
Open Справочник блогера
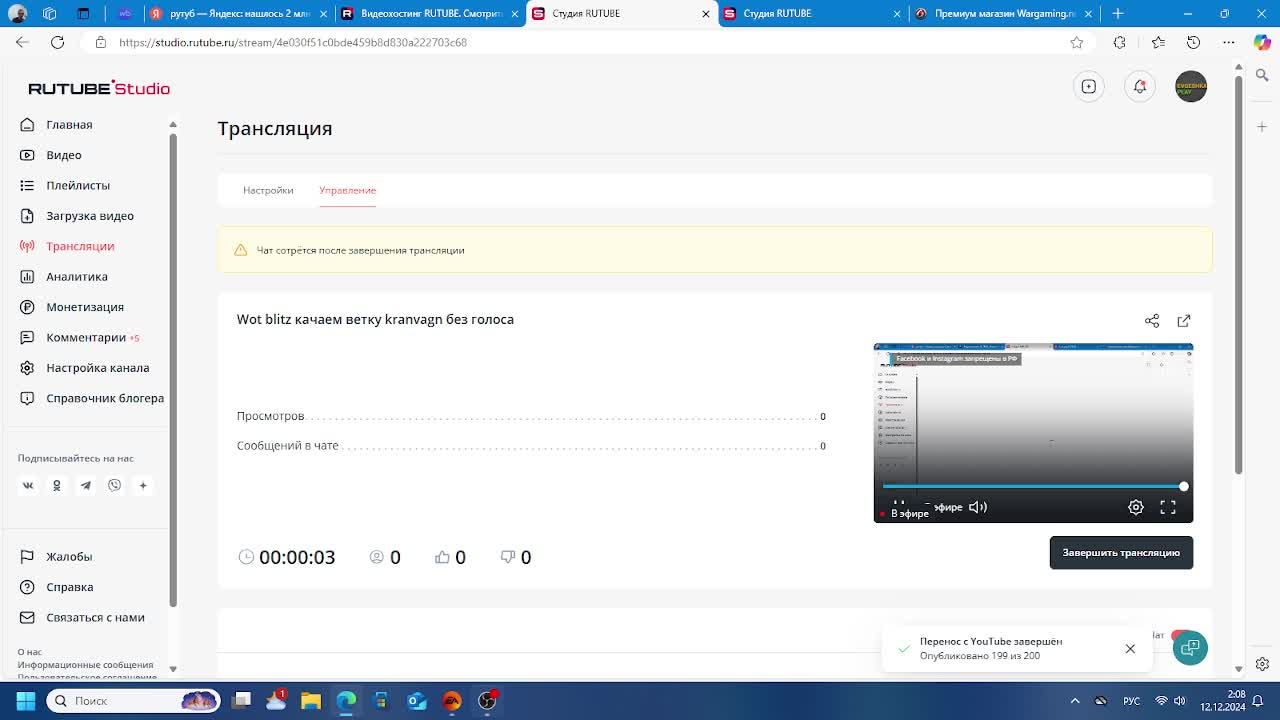pos(105,398)
